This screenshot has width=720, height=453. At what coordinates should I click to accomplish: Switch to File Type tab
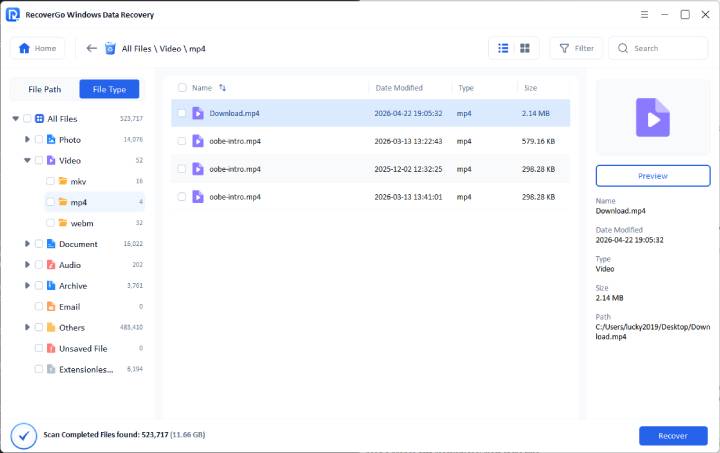click(x=109, y=89)
